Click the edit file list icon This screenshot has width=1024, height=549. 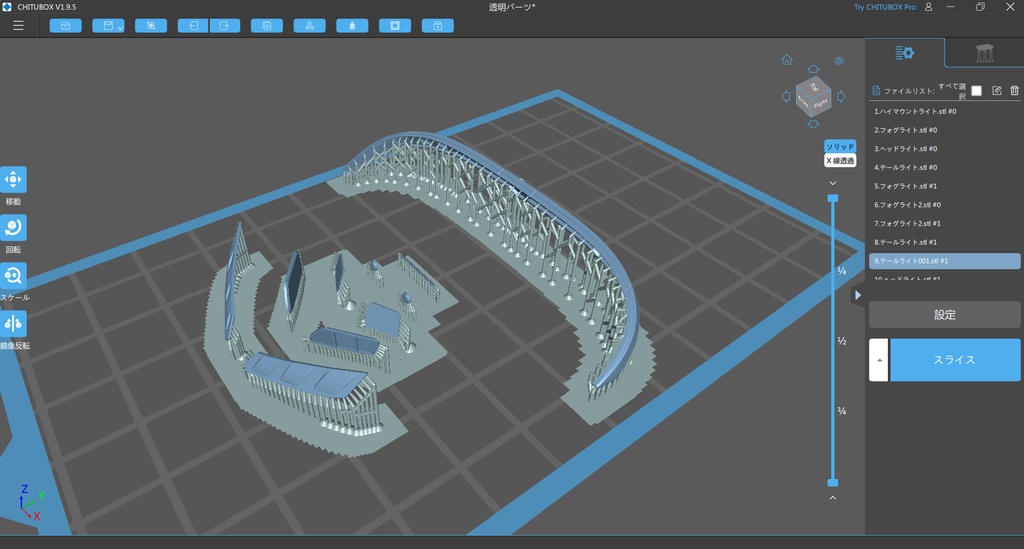(x=997, y=91)
